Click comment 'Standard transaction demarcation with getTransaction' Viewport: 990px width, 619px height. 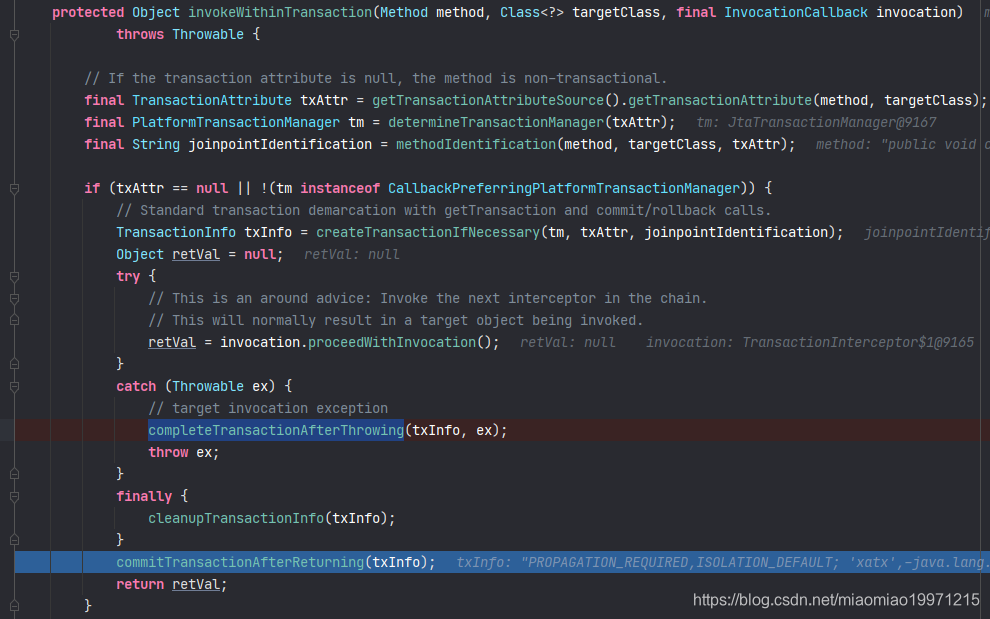[x=443, y=210]
